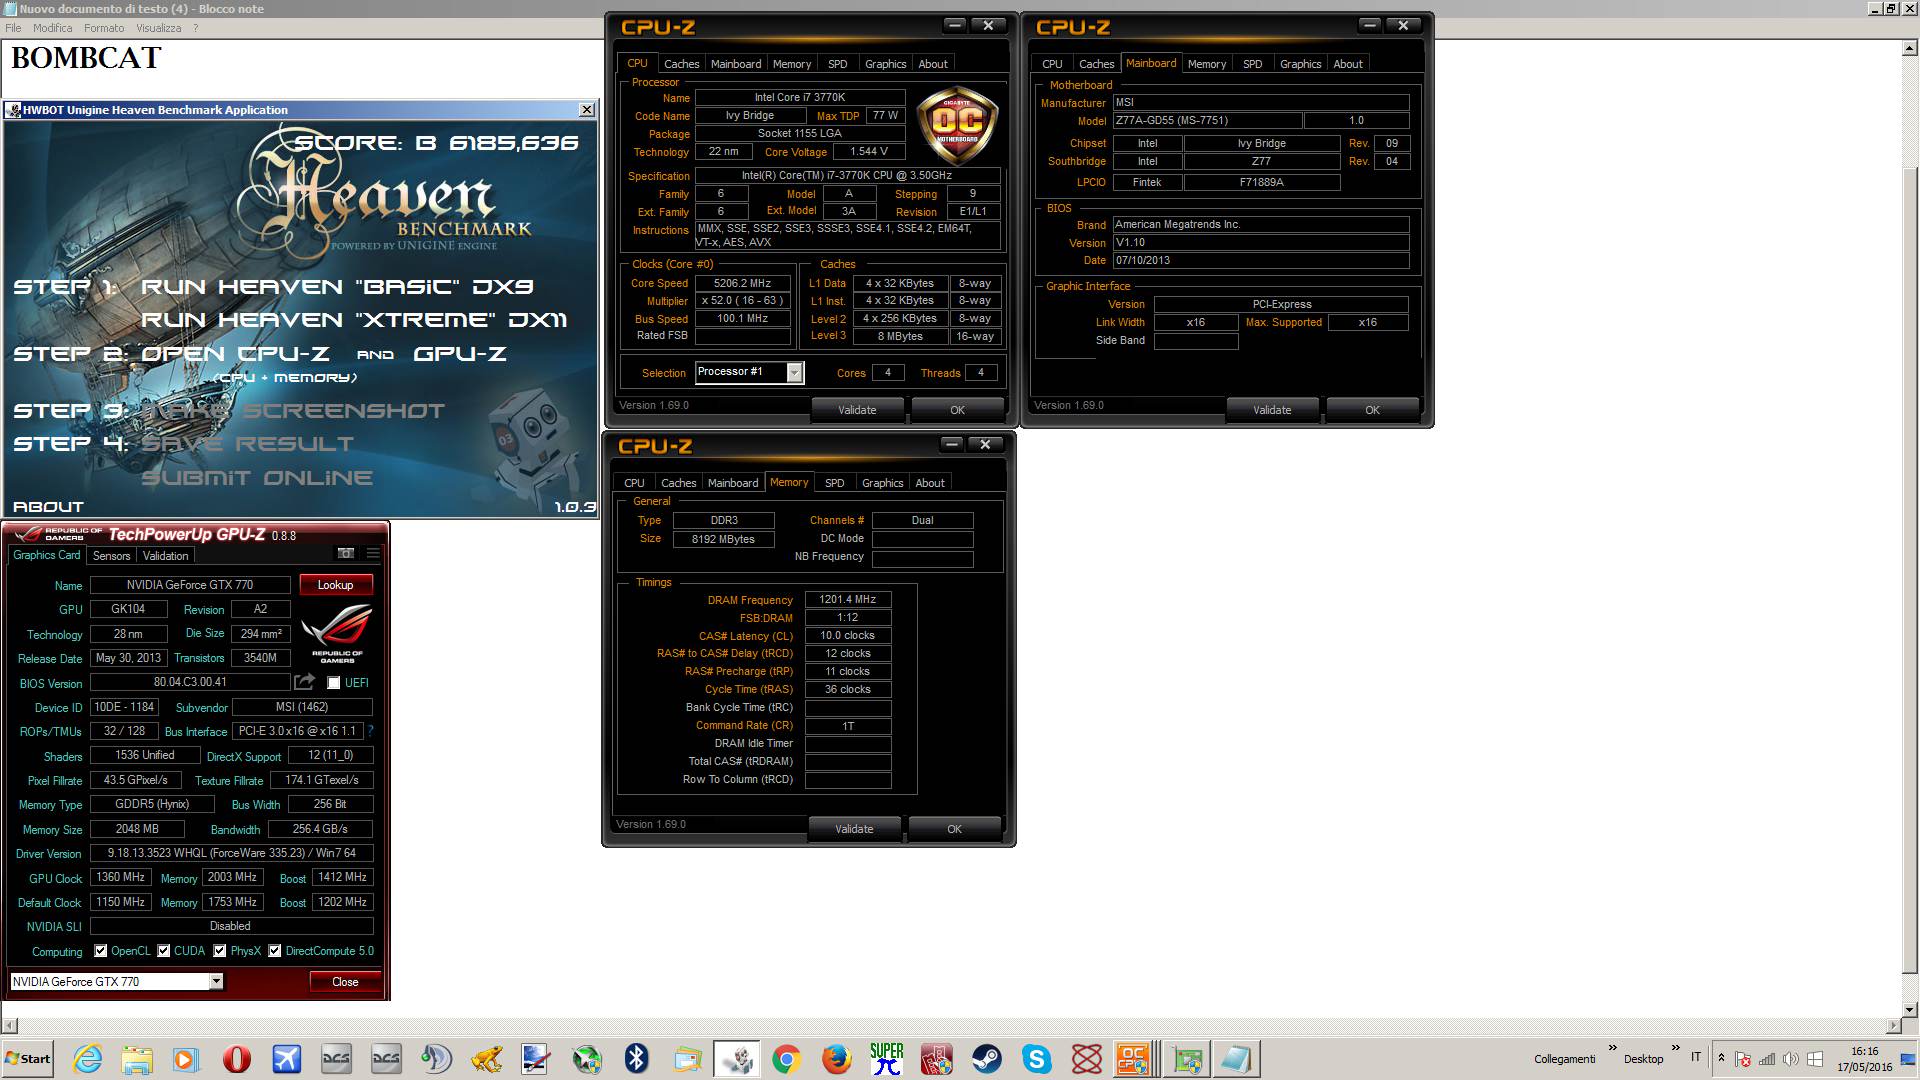1920x1080 pixels.
Task: Open the Formato menu in Notepad
Action: [104, 28]
